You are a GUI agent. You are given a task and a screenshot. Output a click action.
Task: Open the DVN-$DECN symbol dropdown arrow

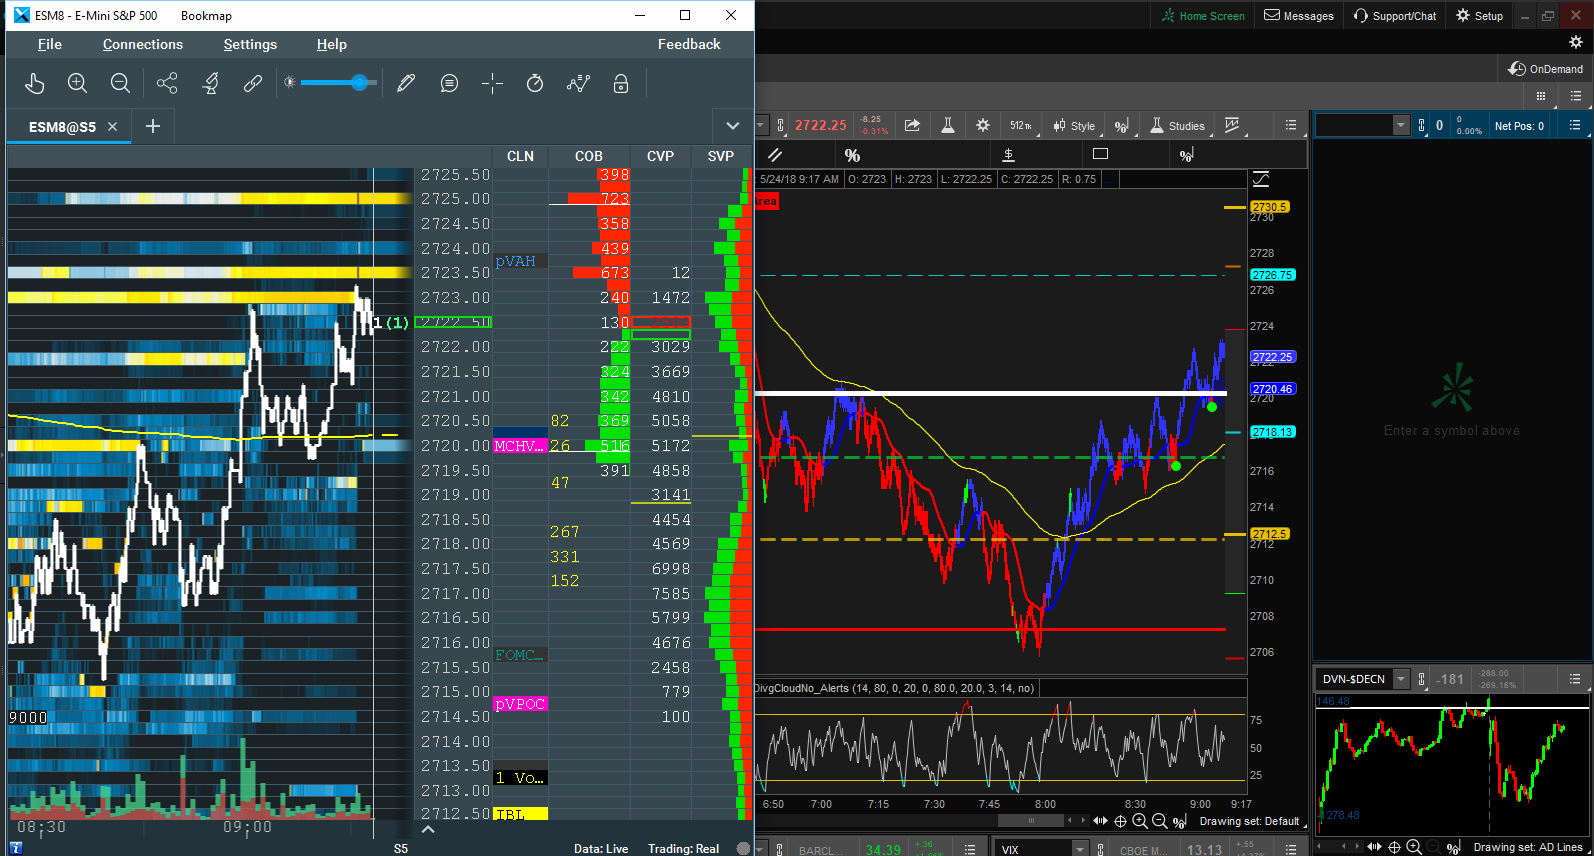click(1401, 679)
